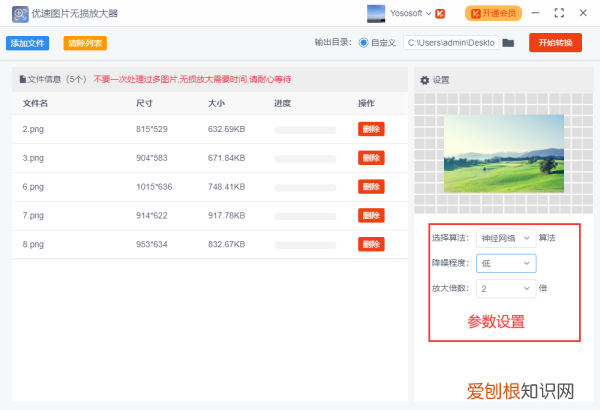Open the 放大倍数 dropdown
Screen dimensions: 600x410
pyautogui.click(x=506, y=289)
